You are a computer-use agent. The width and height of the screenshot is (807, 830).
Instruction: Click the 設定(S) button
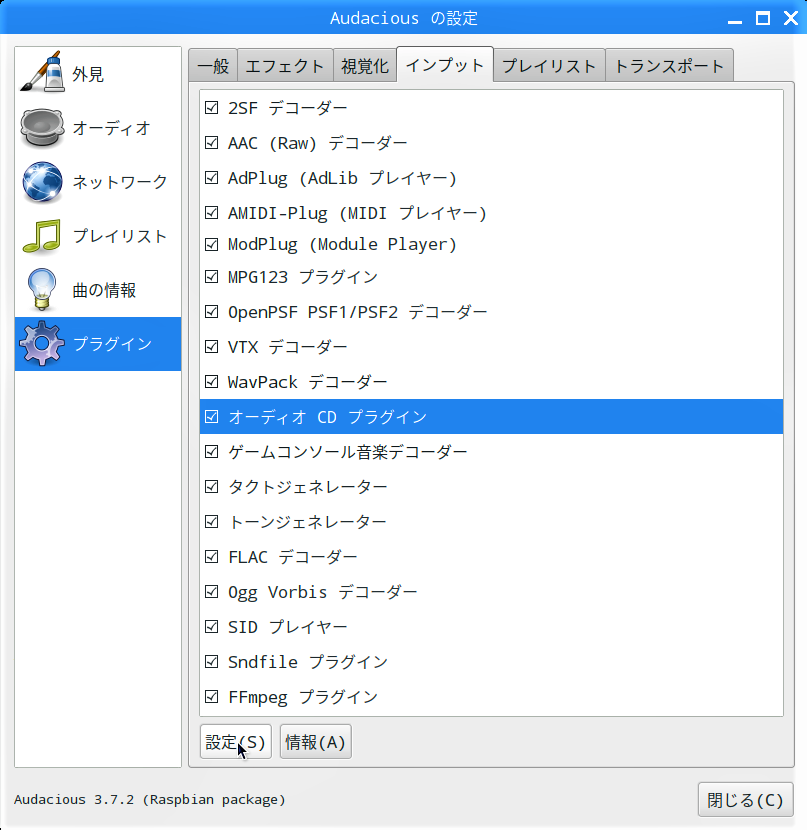pos(236,742)
